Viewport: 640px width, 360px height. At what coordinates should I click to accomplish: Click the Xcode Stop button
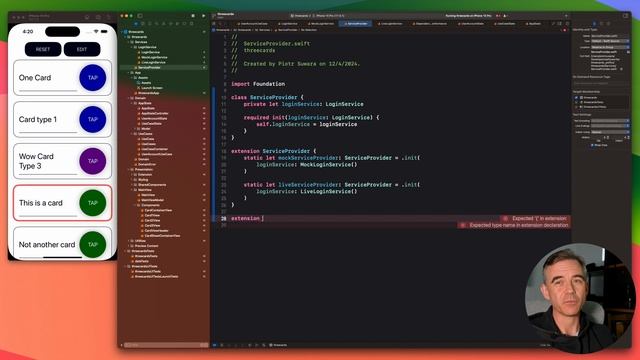click(193, 16)
